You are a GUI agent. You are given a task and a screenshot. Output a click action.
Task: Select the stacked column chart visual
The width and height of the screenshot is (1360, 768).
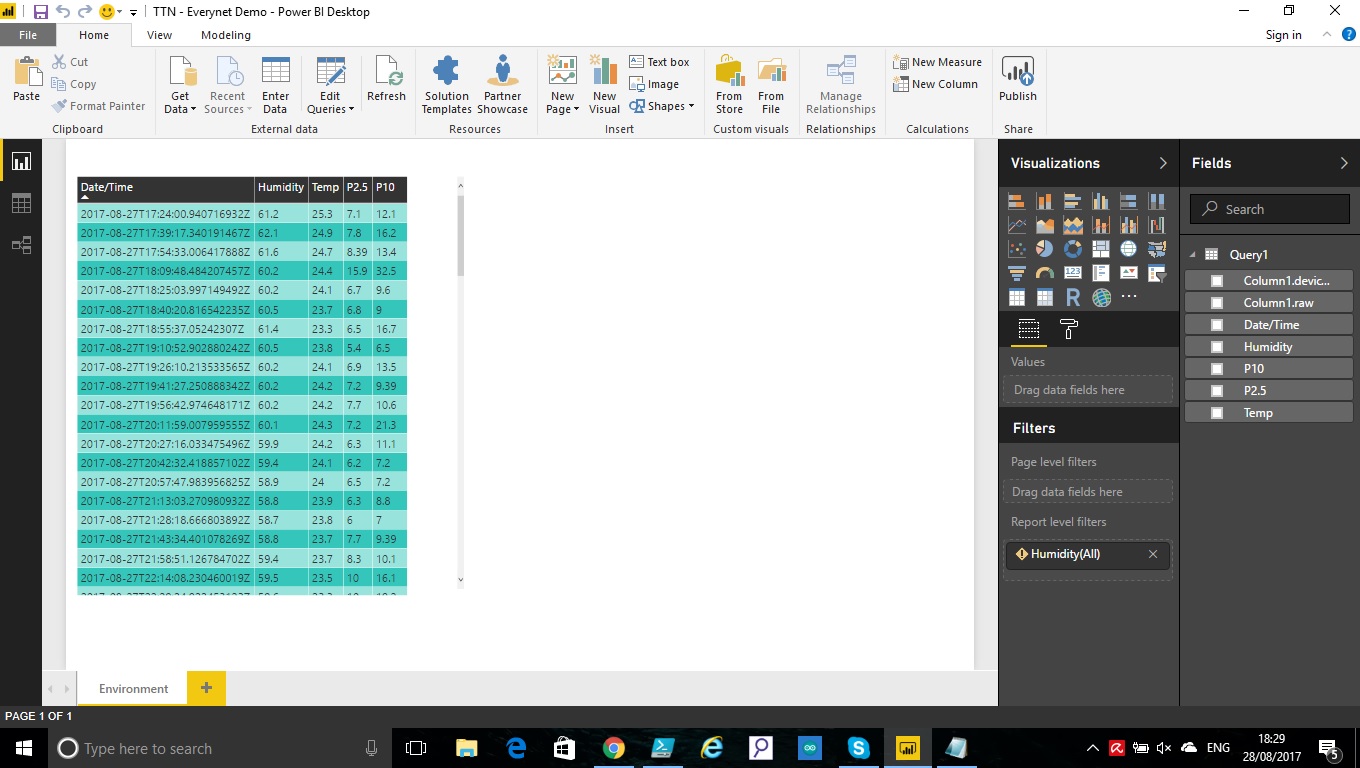1045,201
